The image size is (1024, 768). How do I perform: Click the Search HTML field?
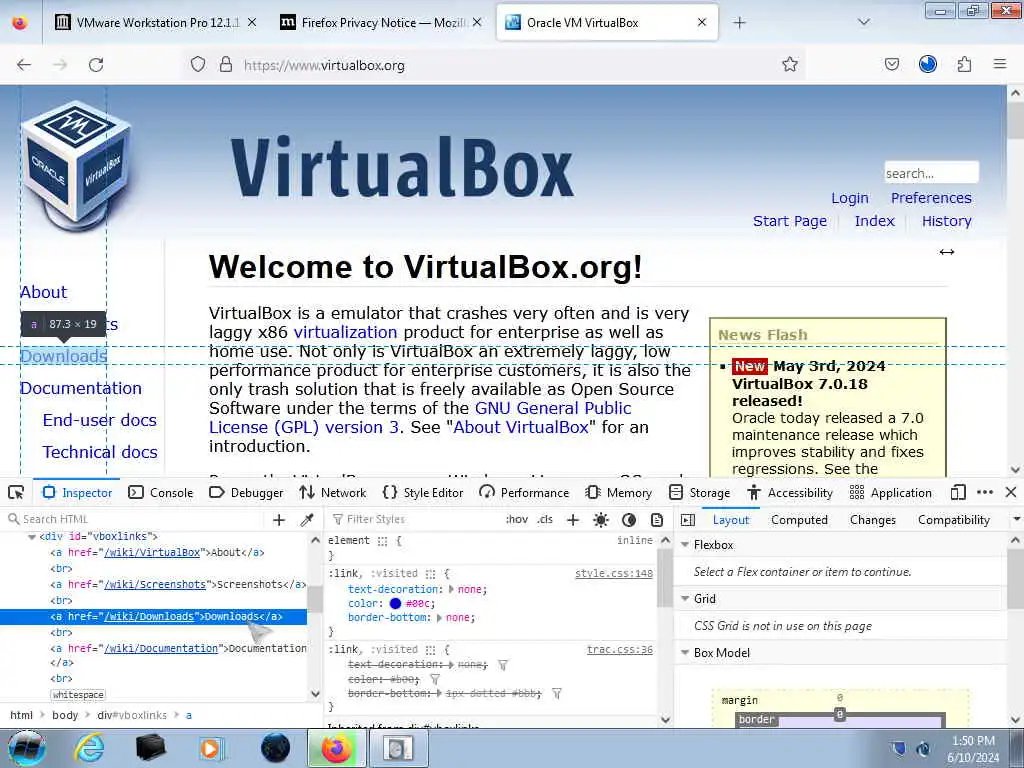click(x=134, y=519)
